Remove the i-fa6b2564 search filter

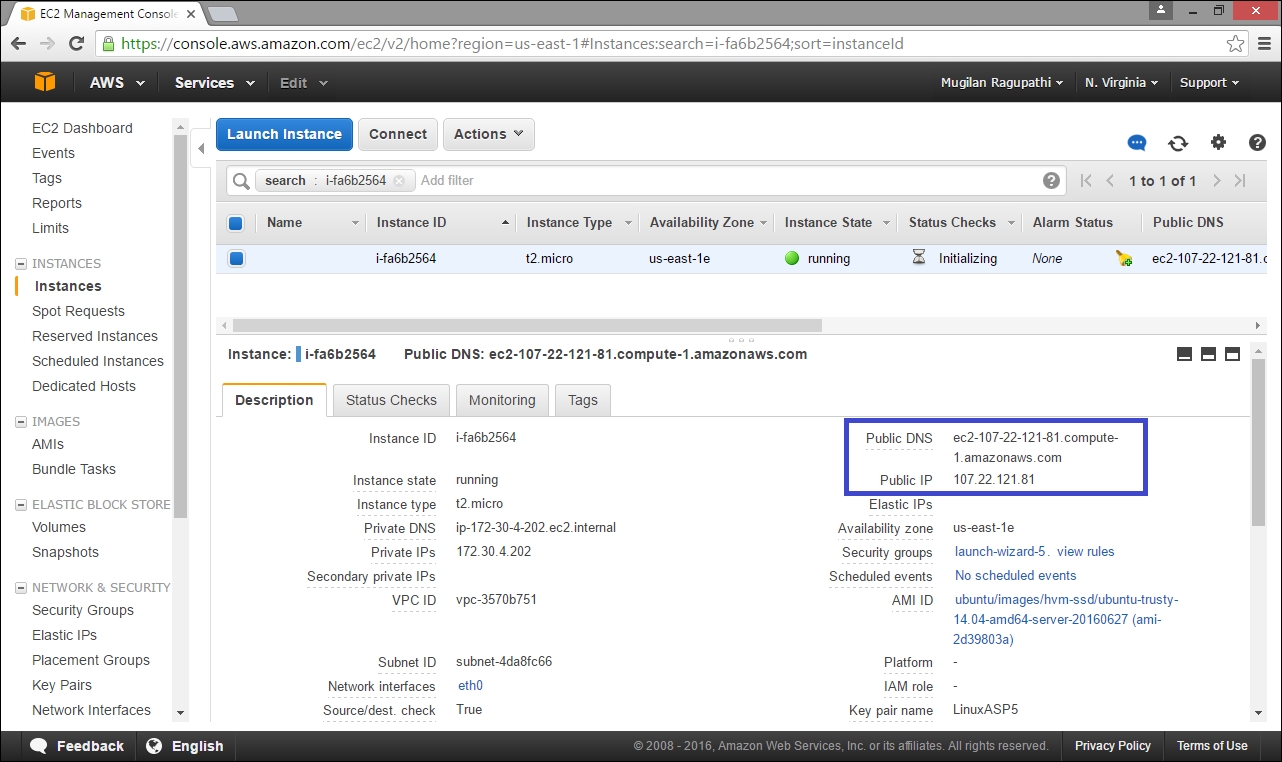(x=399, y=181)
